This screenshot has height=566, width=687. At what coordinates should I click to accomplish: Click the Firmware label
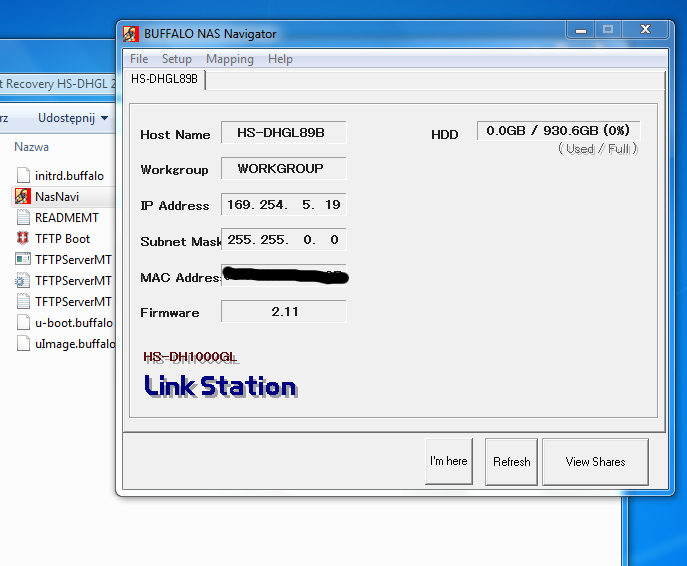170,312
